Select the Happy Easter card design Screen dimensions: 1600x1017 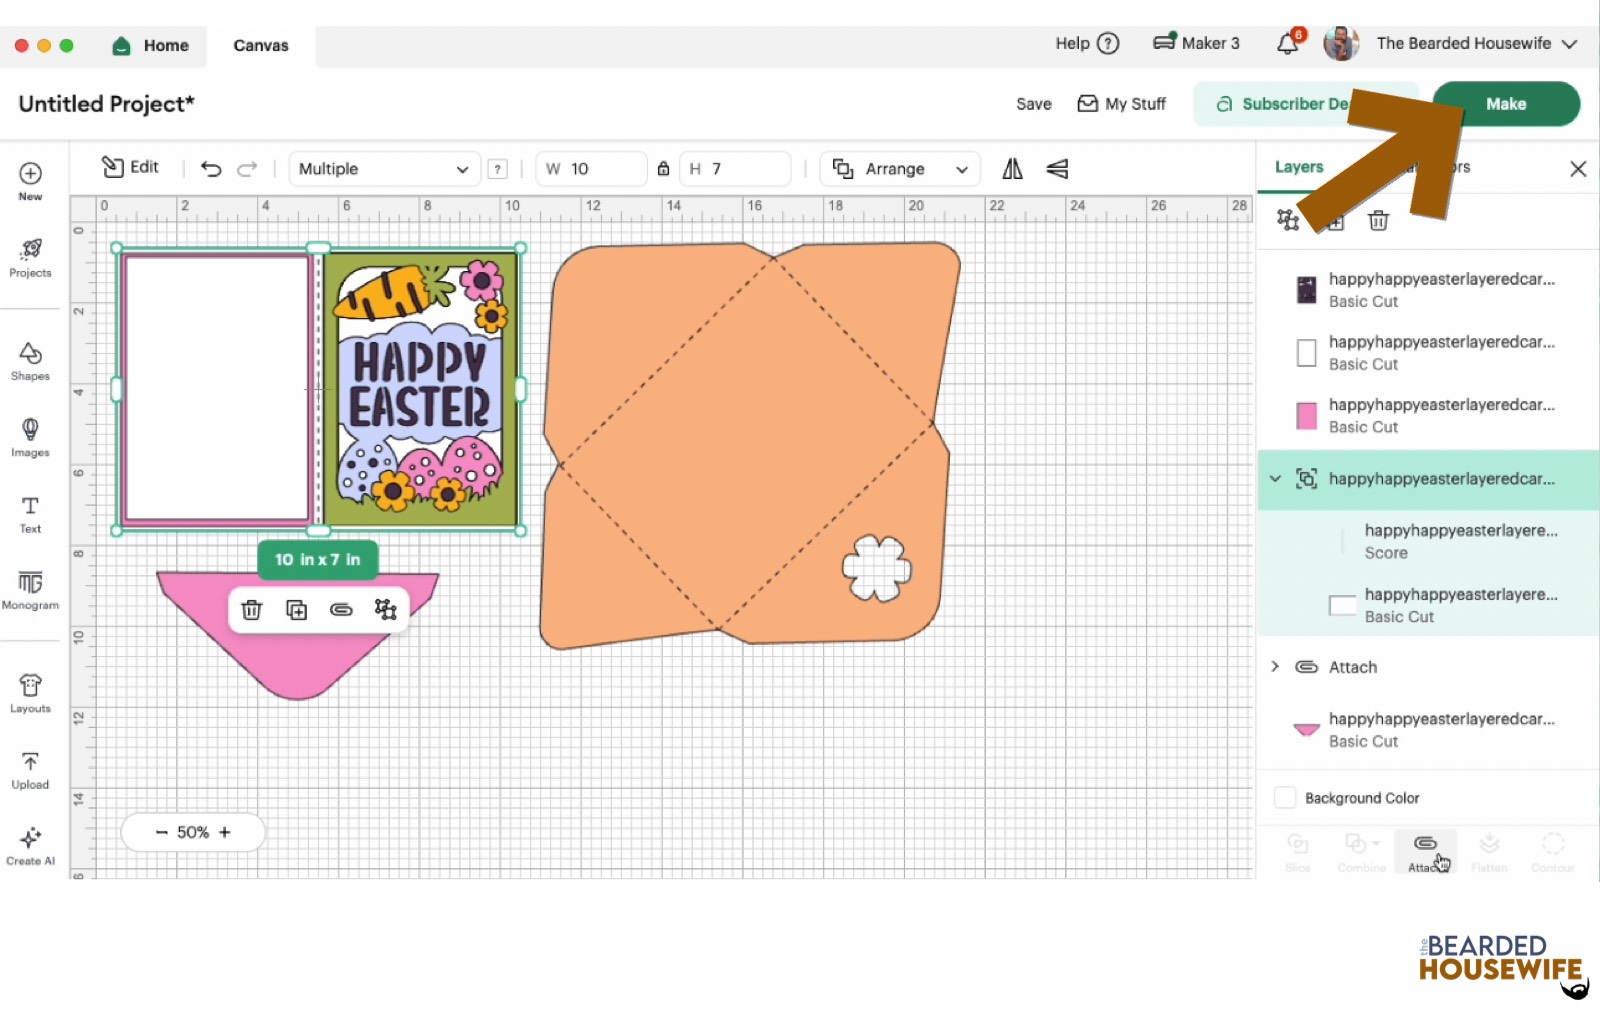(x=420, y=389)
